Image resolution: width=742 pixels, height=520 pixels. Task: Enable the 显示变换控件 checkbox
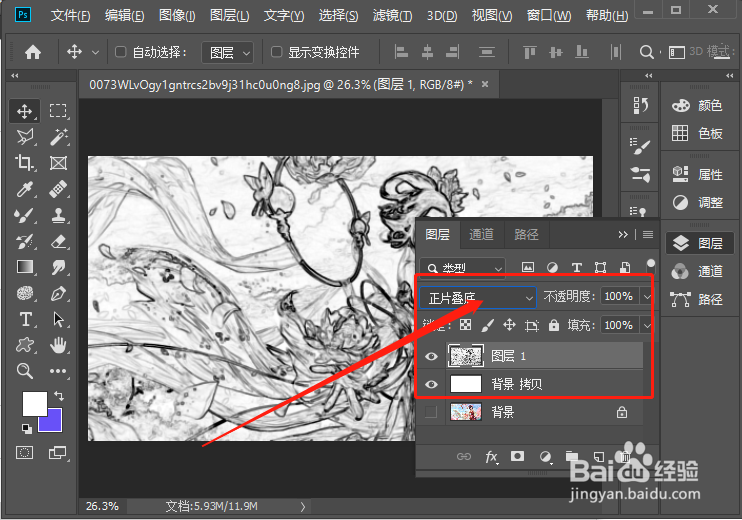click(276, 52)
